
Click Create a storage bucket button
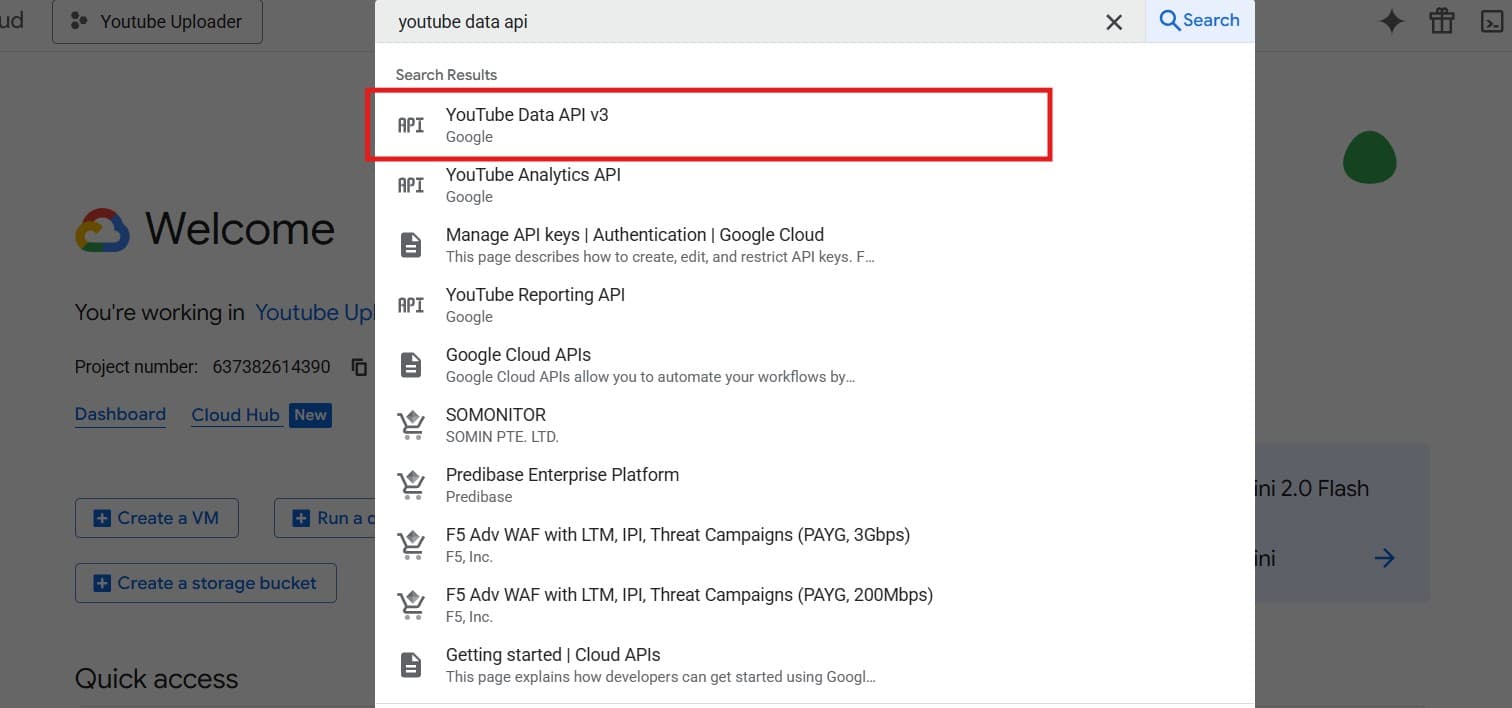pyautogui.click(x=206, y=583)
